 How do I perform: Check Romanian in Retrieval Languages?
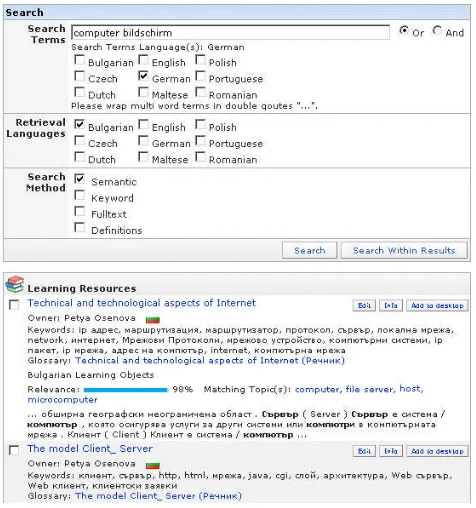pyautogui.click(x=200, y=157)
